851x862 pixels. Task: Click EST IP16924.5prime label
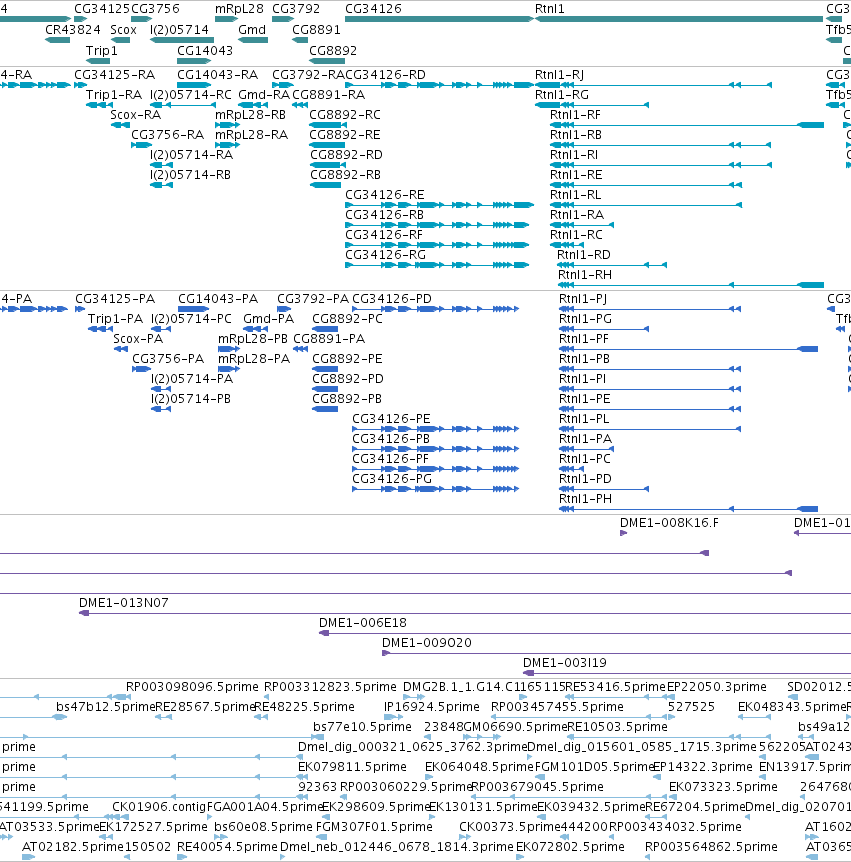(432, 707)
